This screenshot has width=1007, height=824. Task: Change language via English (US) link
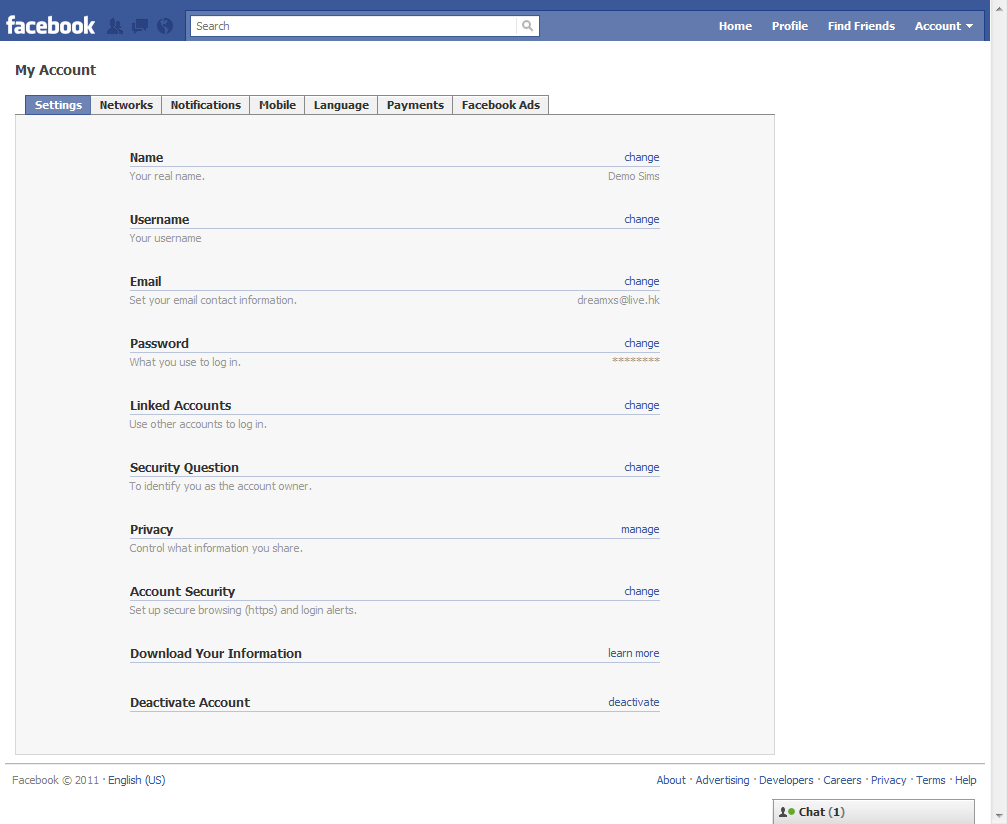click(137, 780)
